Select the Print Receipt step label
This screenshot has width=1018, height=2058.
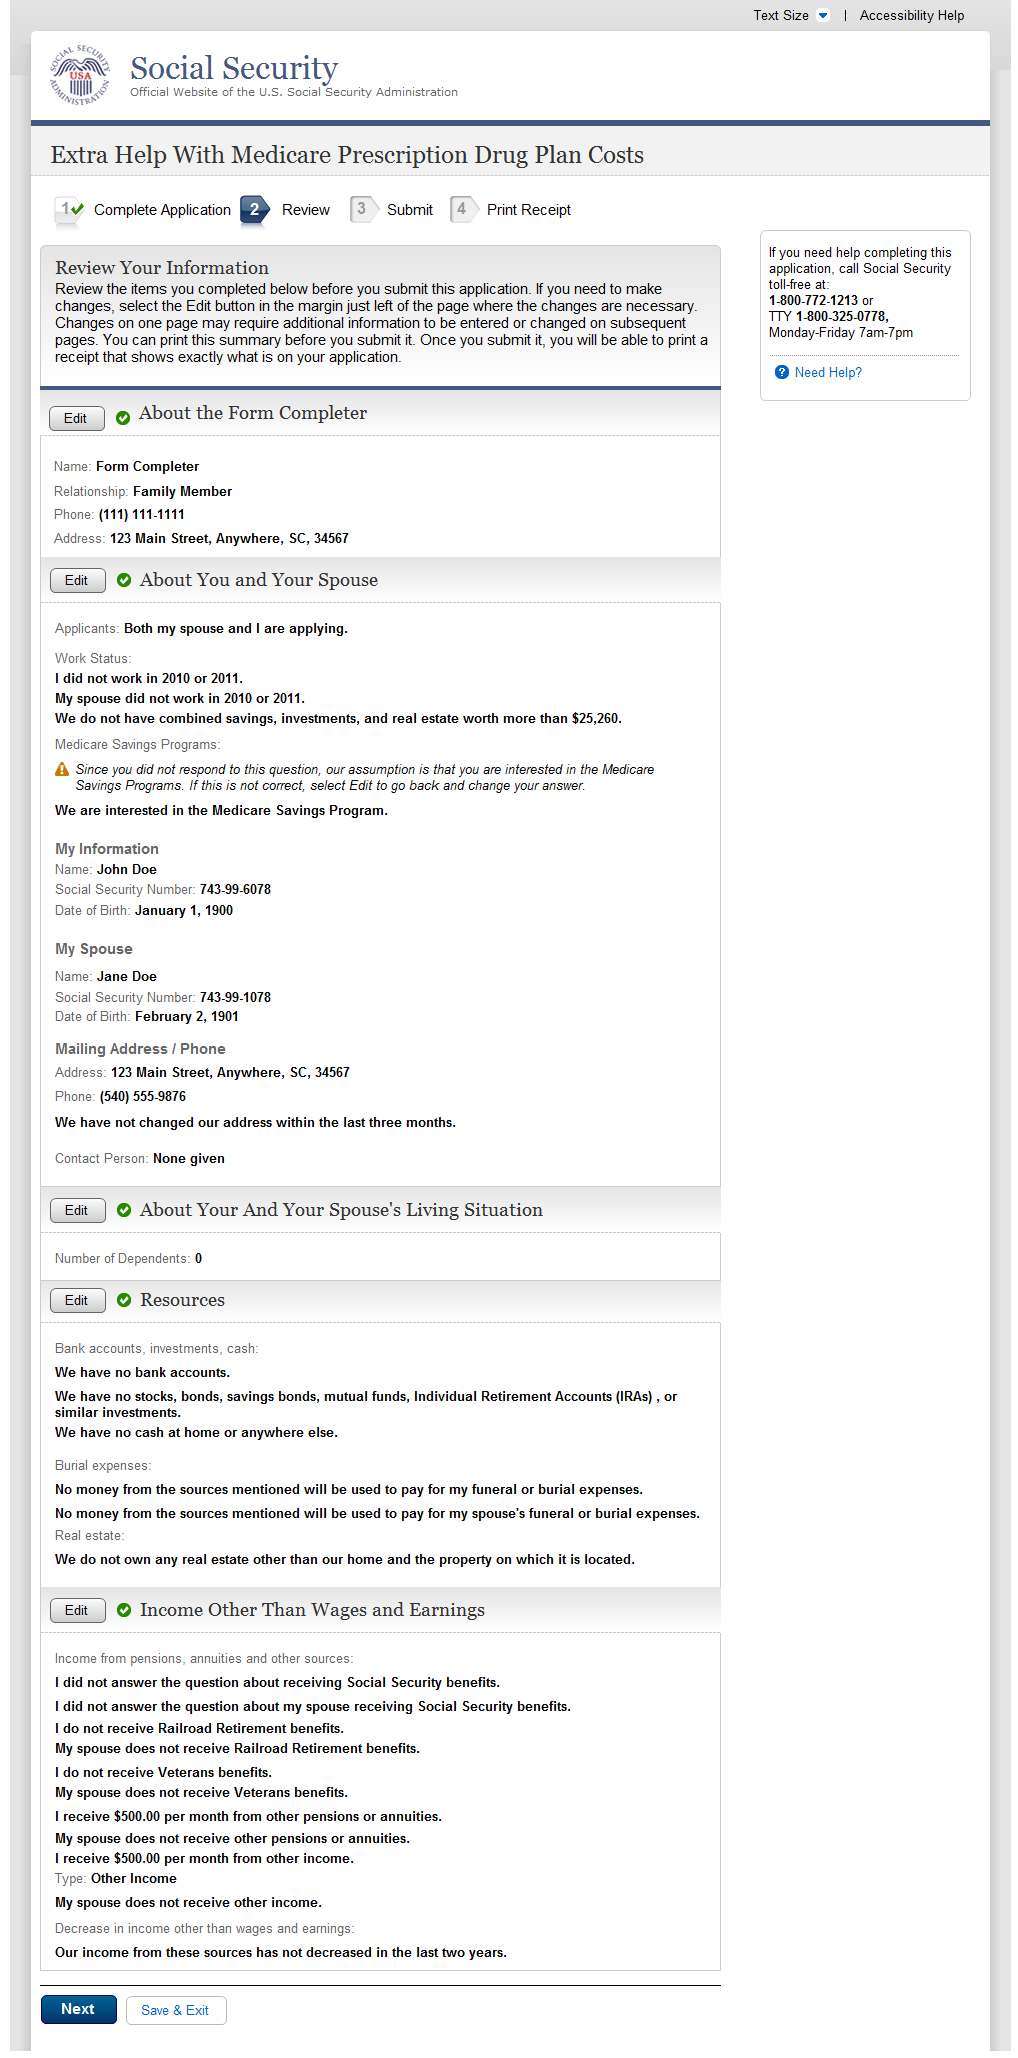click(528, 210)
